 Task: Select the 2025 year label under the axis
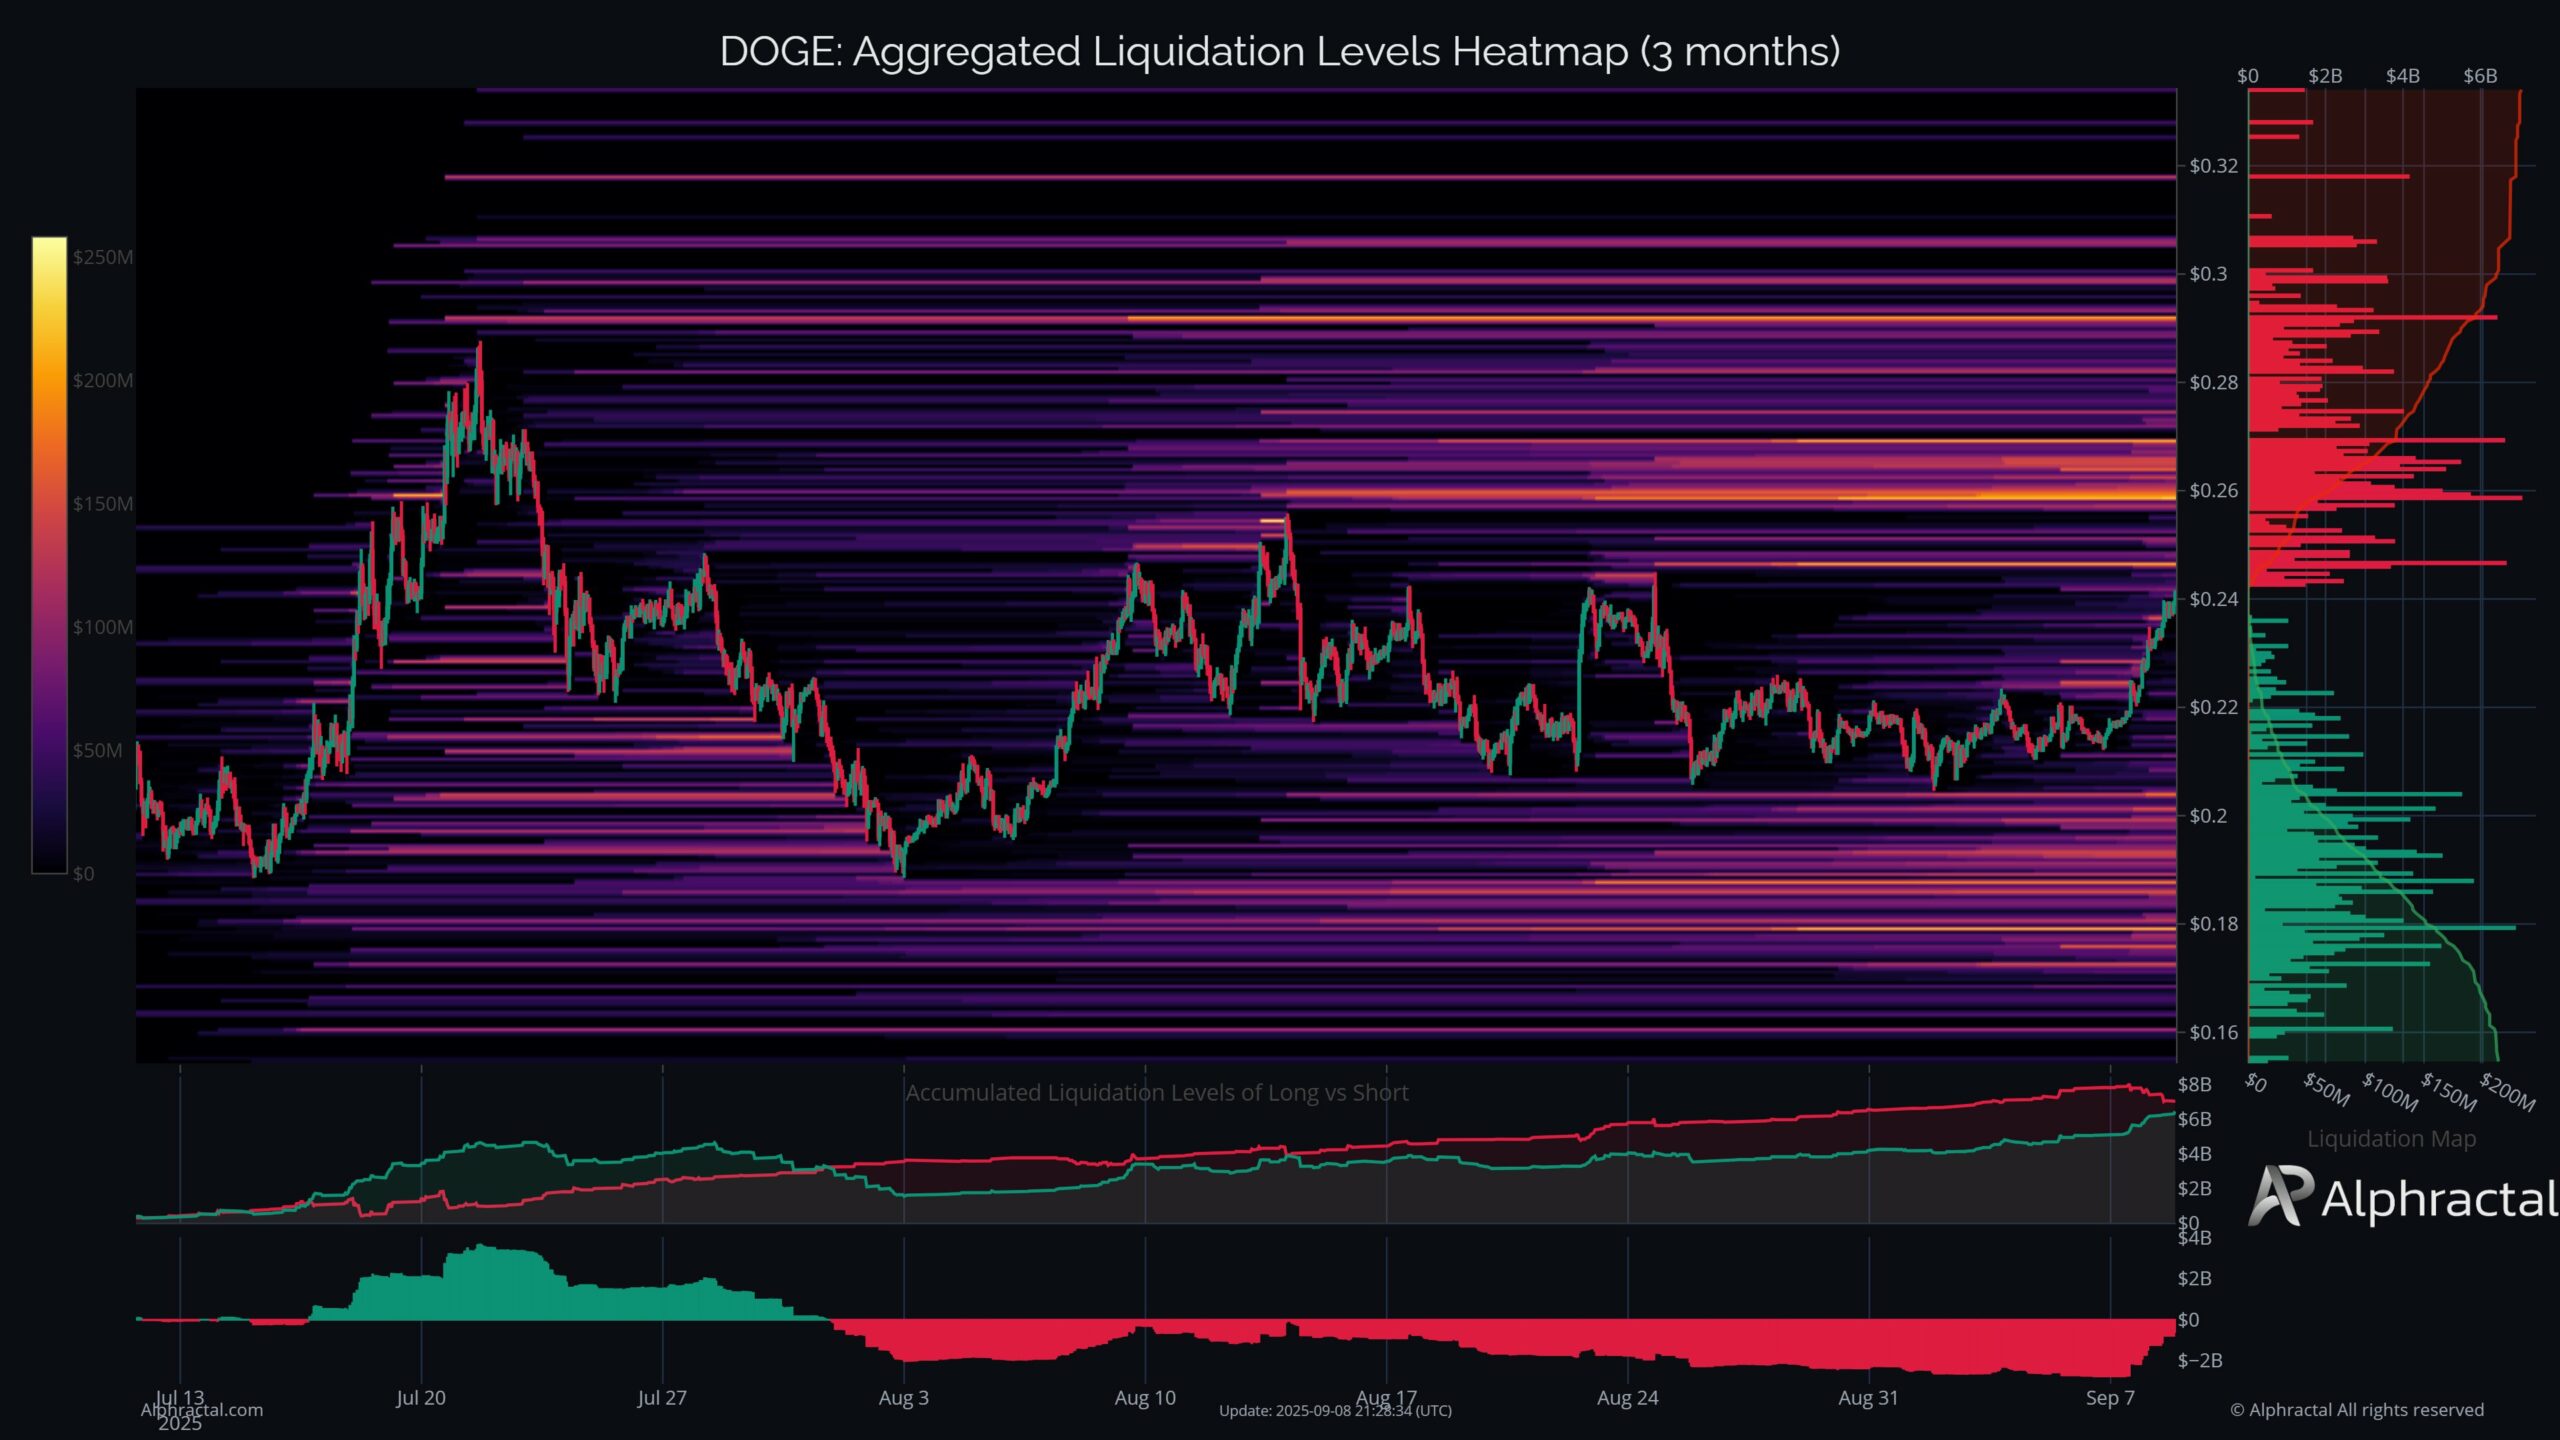pyautogui.click(x=182, y=1422)
